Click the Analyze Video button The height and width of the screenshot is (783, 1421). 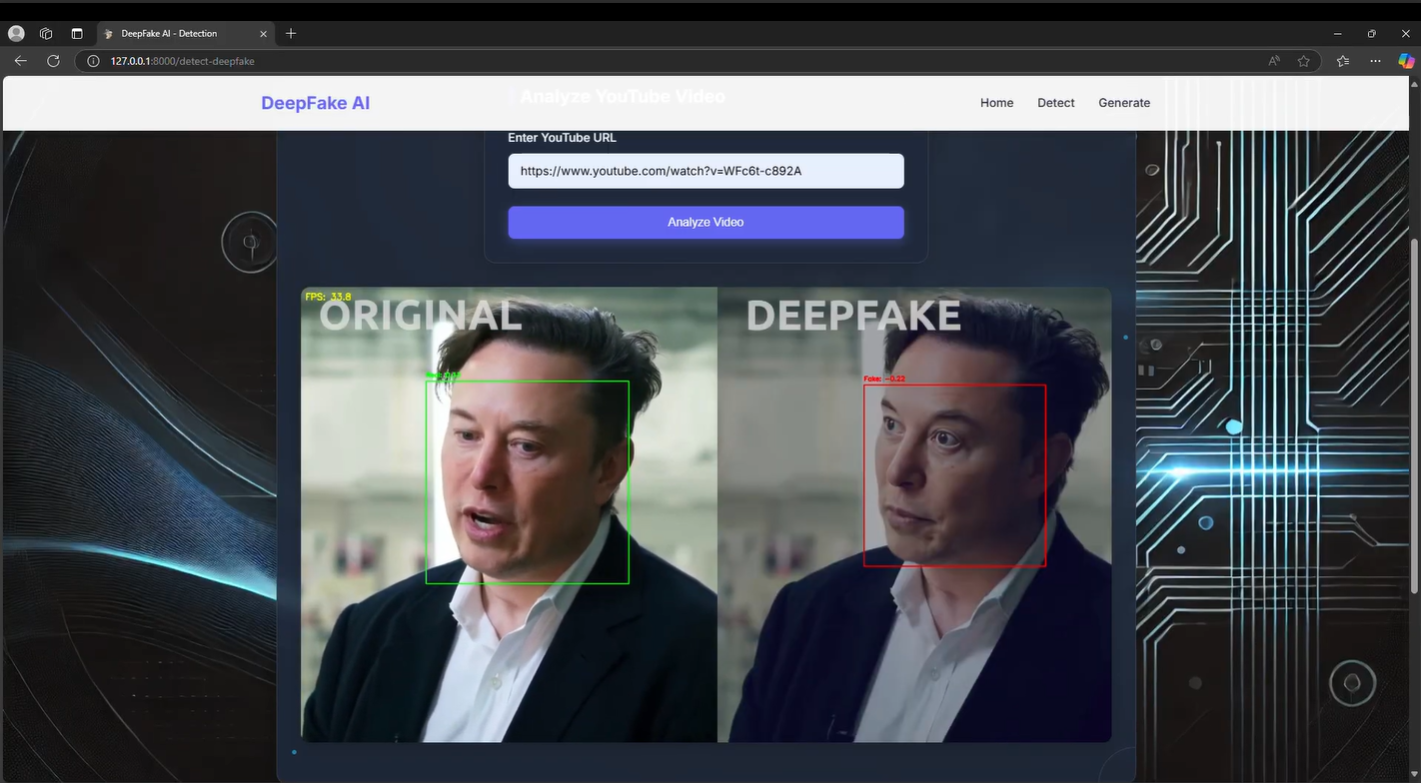tap(706, 222)
